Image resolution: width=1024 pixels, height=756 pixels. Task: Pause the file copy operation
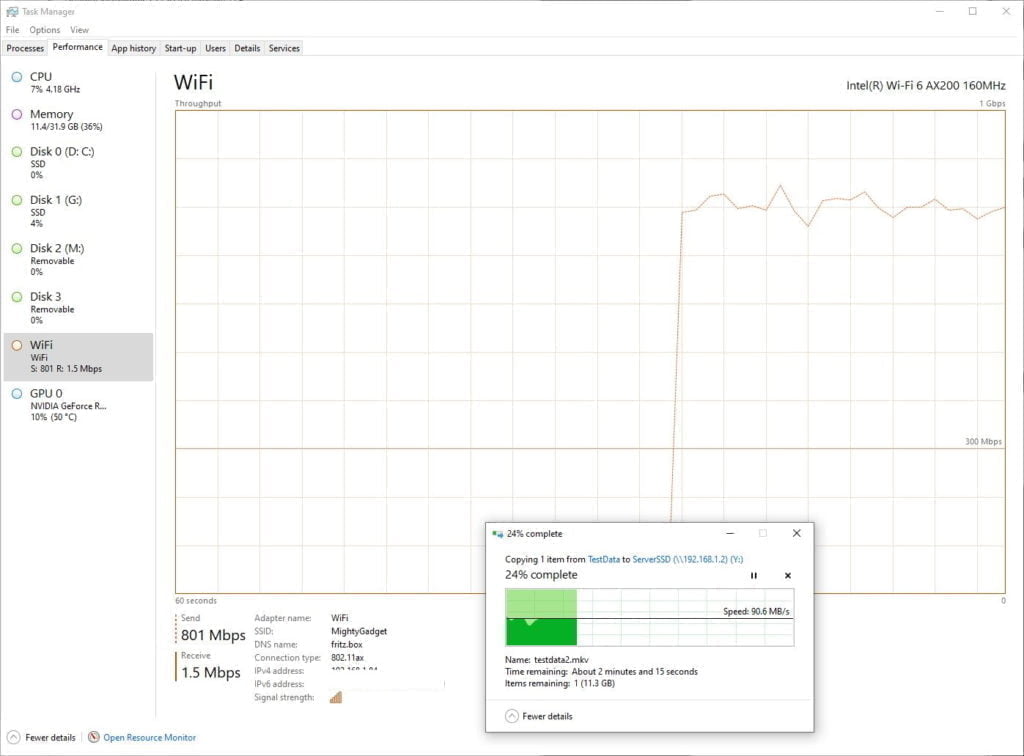pyautogui.click(x=754, y=576)
